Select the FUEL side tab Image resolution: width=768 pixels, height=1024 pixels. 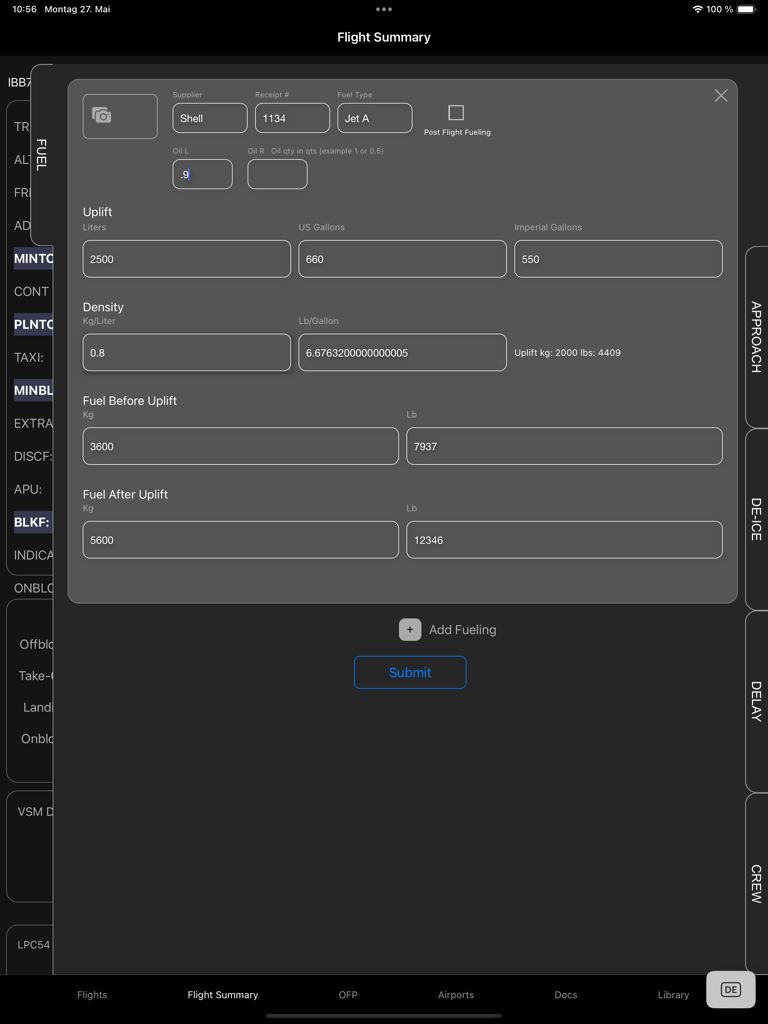(x=41, y=155)
